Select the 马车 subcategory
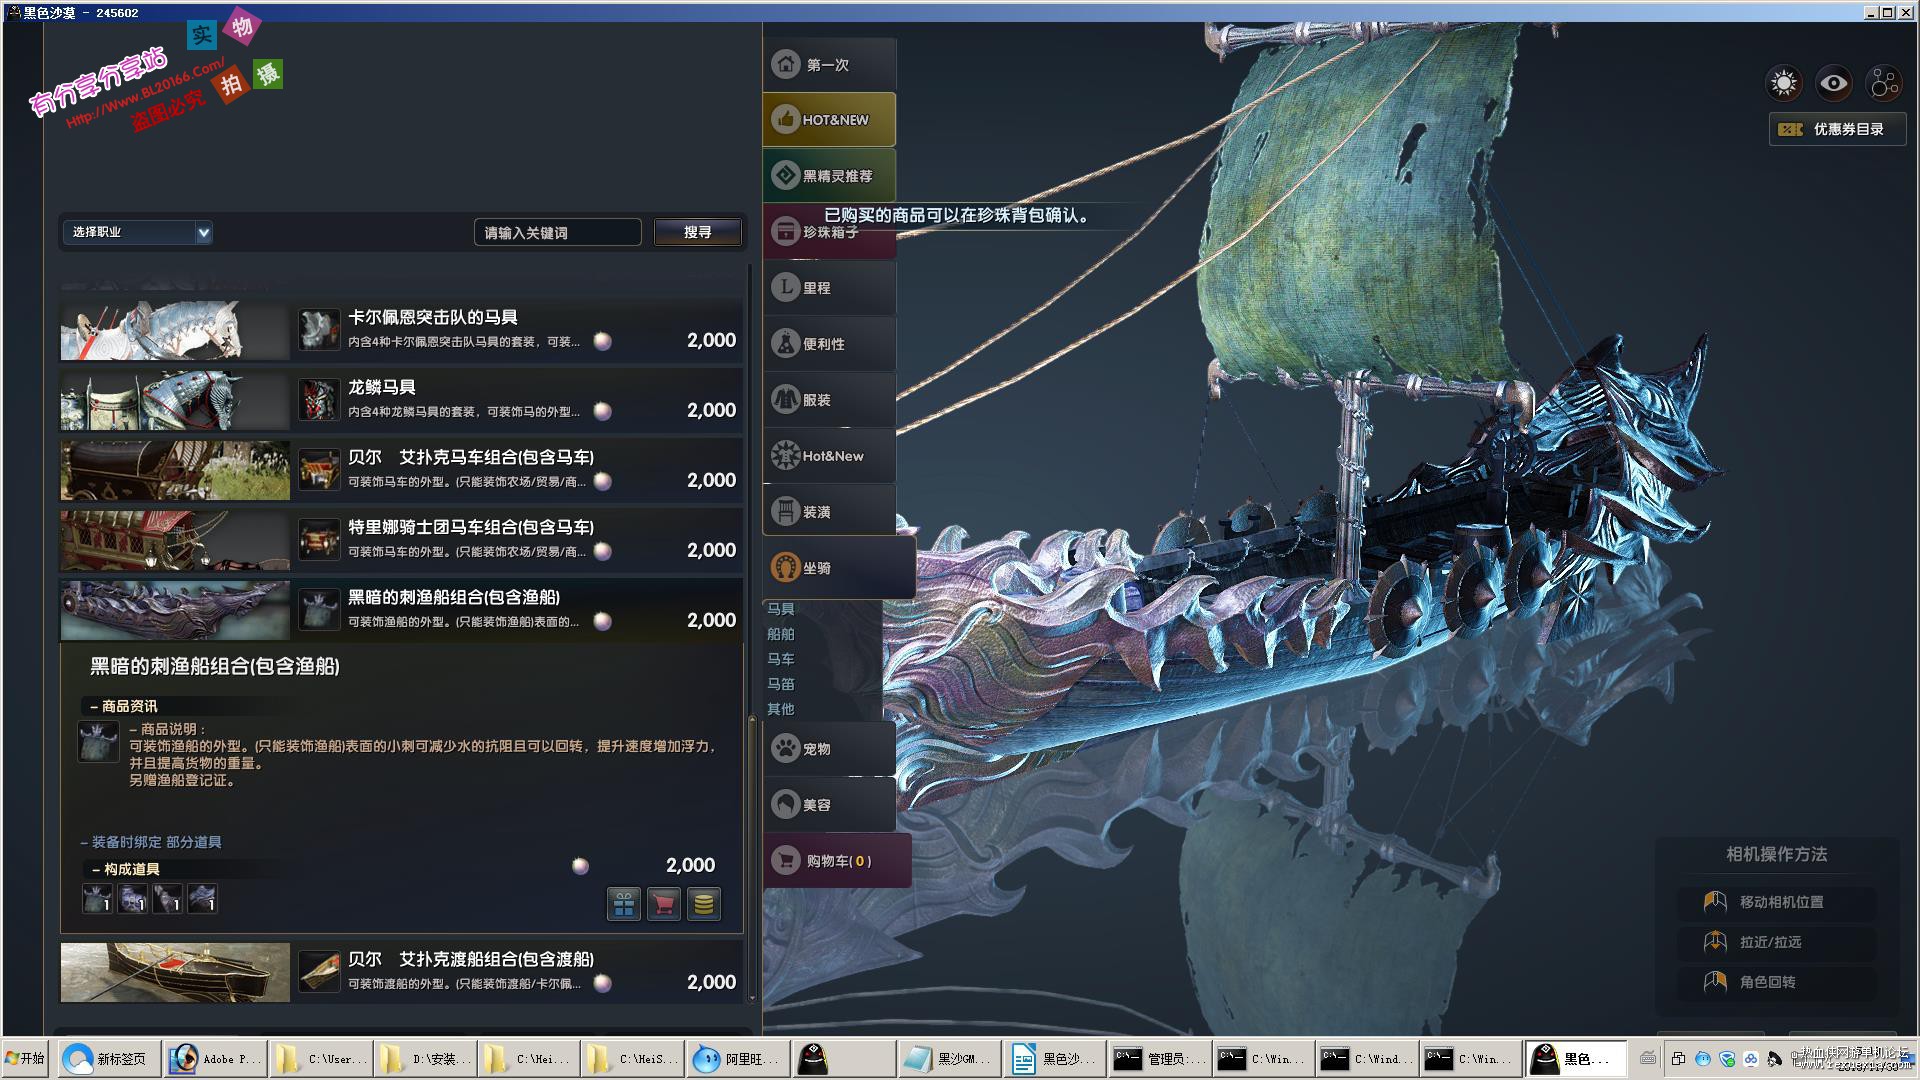1920x1080 pixels. 781,659
